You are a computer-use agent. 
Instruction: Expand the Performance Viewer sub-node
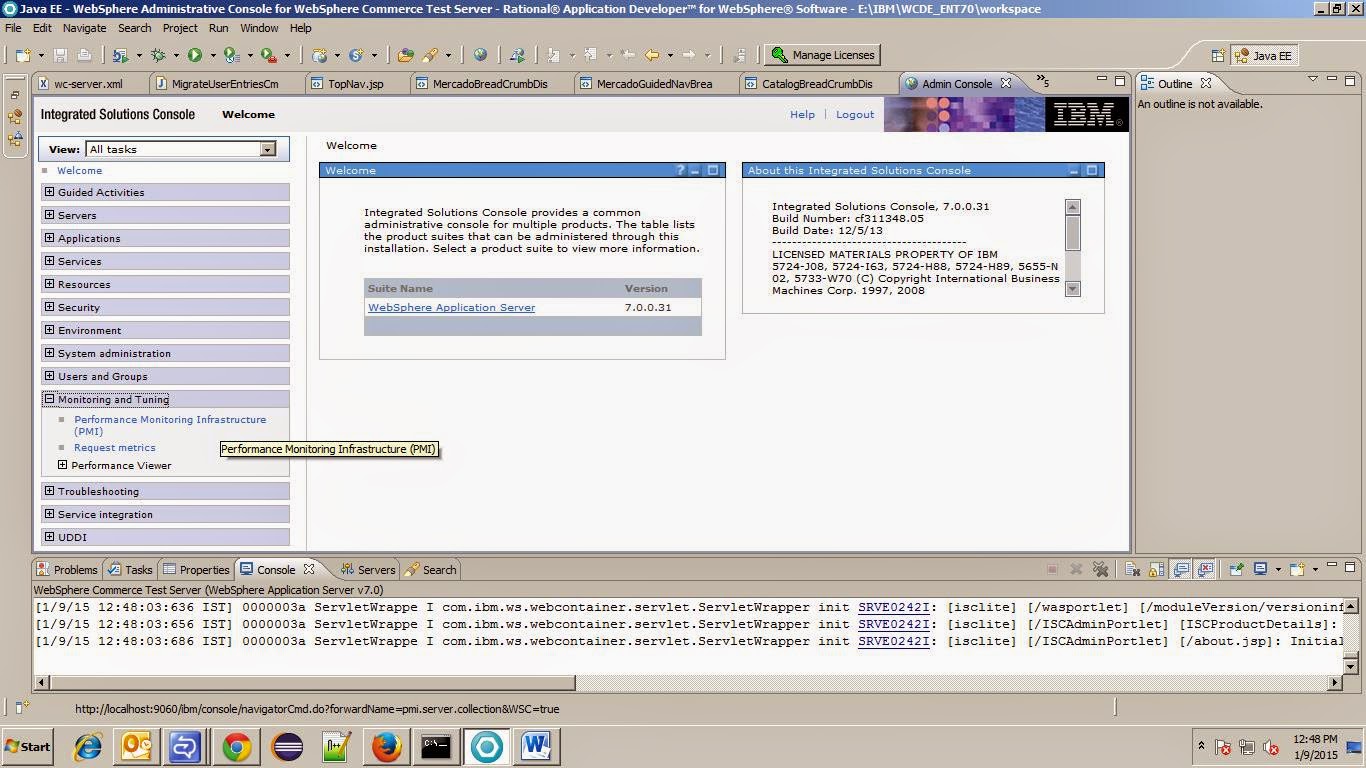(62, 465)
